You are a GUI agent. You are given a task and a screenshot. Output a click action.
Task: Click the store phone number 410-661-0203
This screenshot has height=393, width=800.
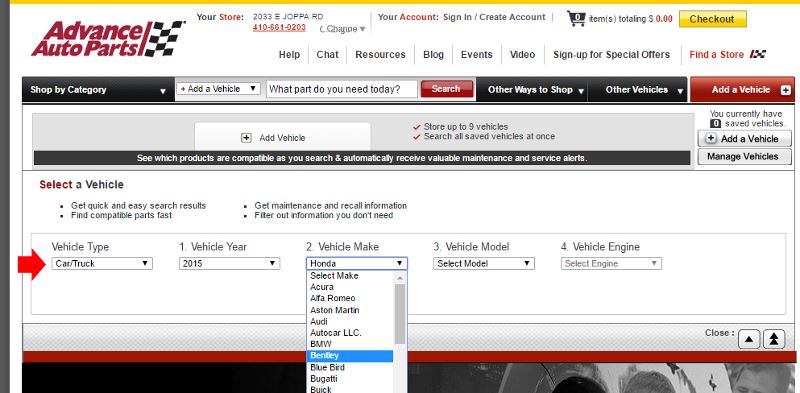(x=279, y=27)
